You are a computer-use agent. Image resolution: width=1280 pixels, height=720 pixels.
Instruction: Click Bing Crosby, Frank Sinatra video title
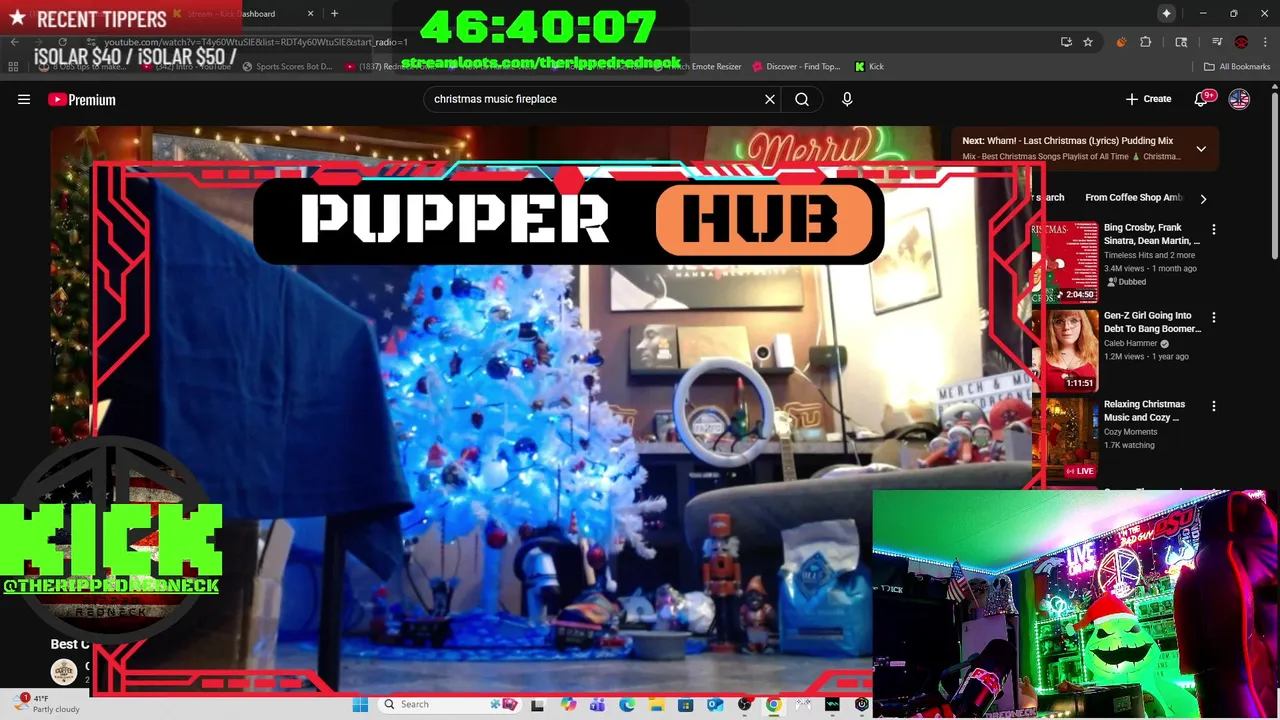pyautogui.click(x=1152, y=234)
